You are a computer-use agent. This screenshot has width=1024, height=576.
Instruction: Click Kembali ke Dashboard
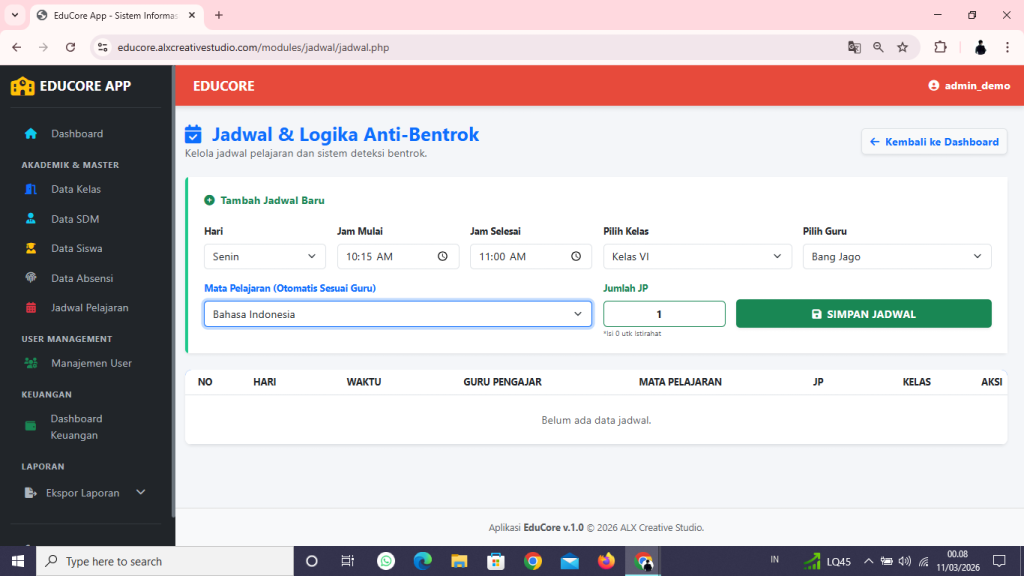click(933, 141)
